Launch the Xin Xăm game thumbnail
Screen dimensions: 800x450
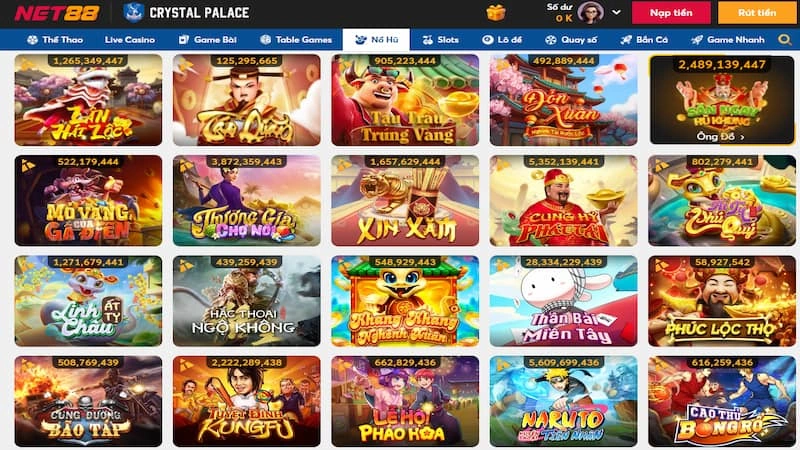405,201
